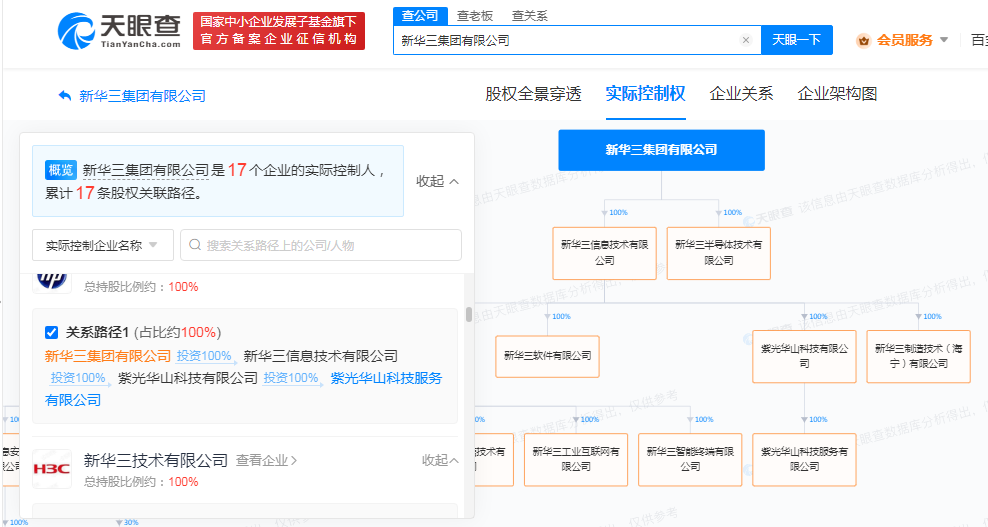This screenshot has width=988, height=527.
Task: Click the H3C company logo
Action: point(52,469)
